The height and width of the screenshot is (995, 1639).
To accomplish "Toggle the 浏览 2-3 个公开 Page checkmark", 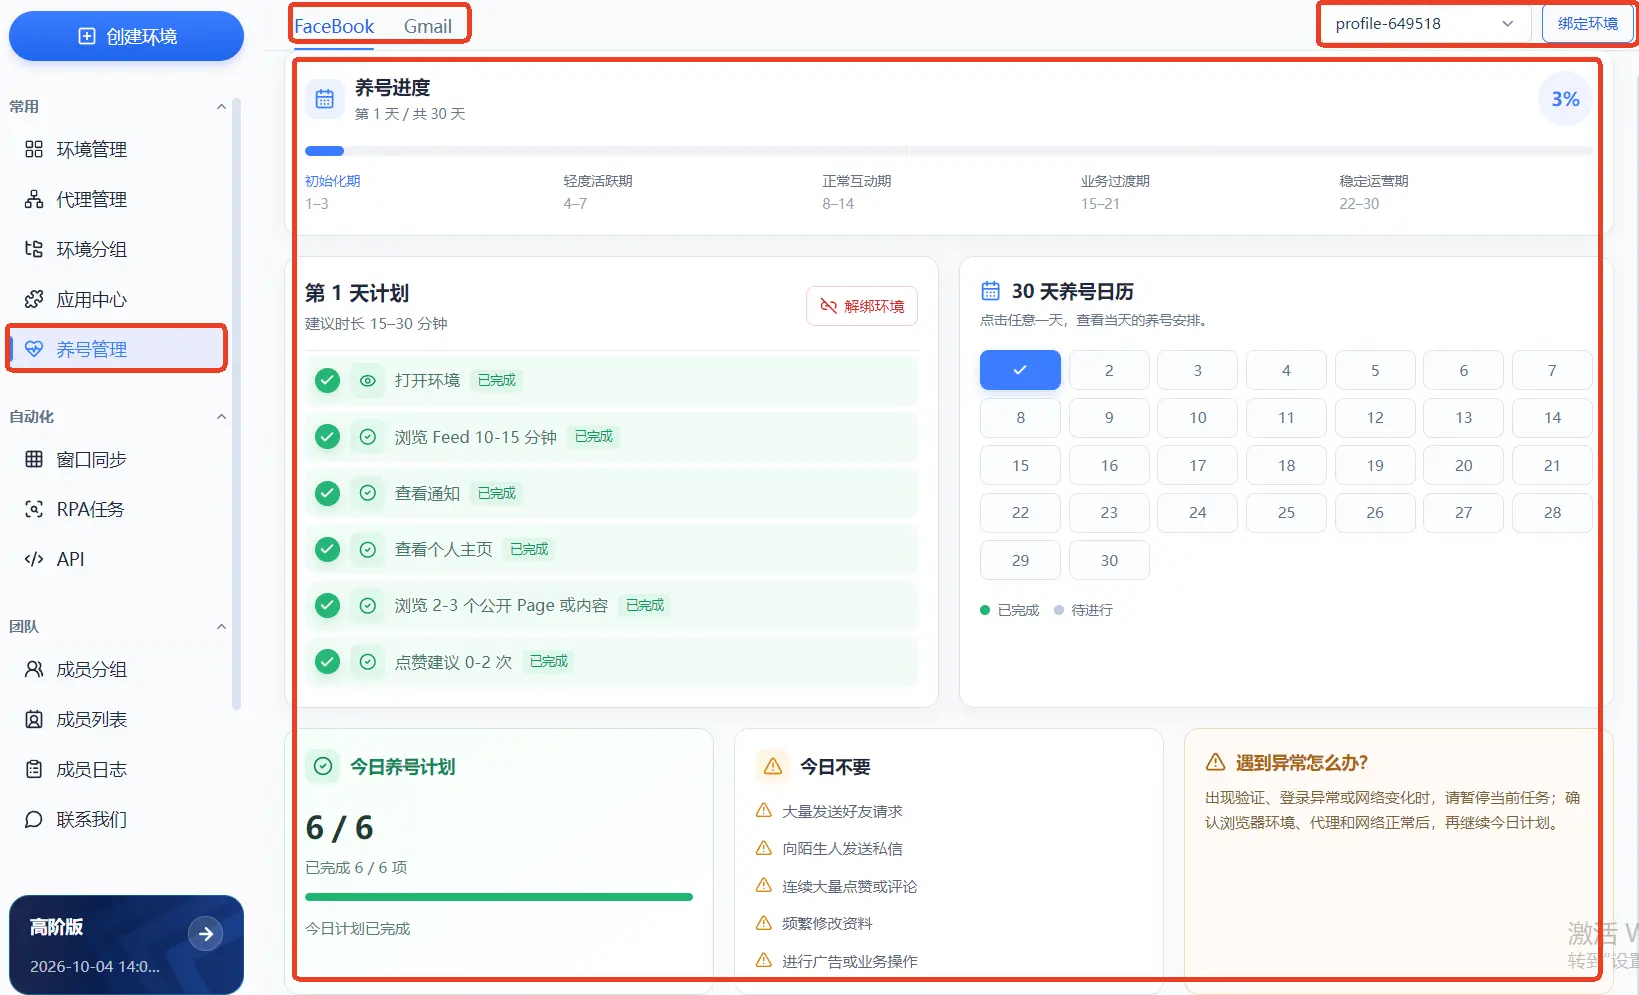I will 327,605.
